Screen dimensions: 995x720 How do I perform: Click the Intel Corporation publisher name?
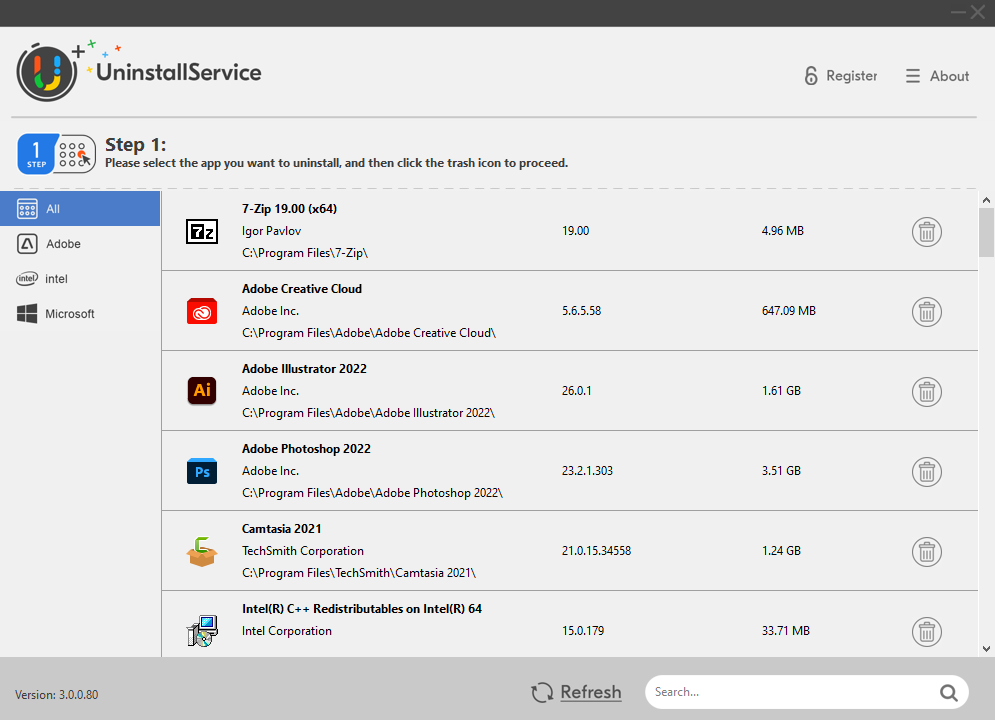[287, 631]
